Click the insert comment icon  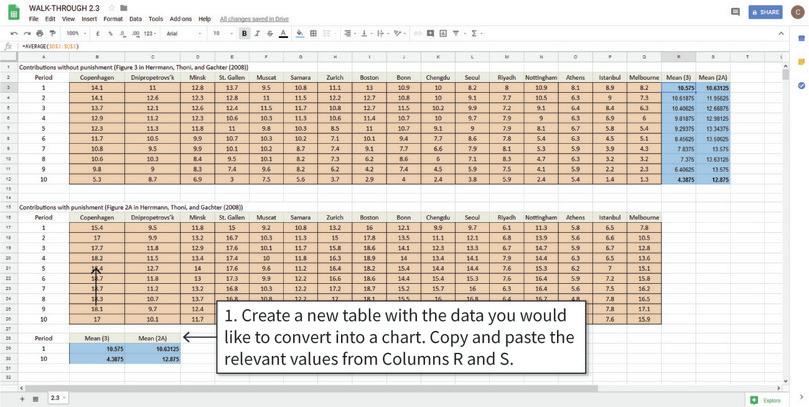(430, 34)
